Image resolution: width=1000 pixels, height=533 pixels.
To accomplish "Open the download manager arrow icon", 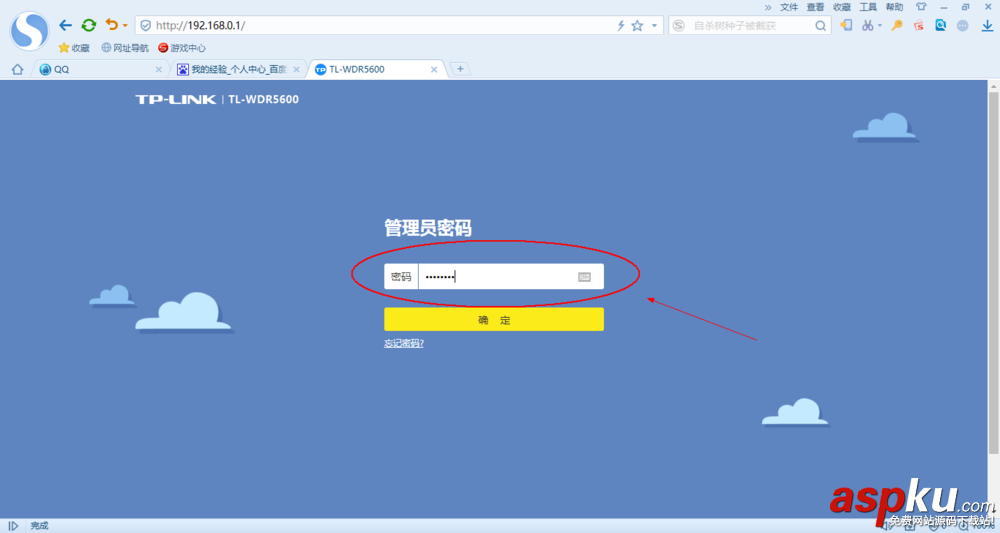I will pyautogui.click(x=987, y=26).
